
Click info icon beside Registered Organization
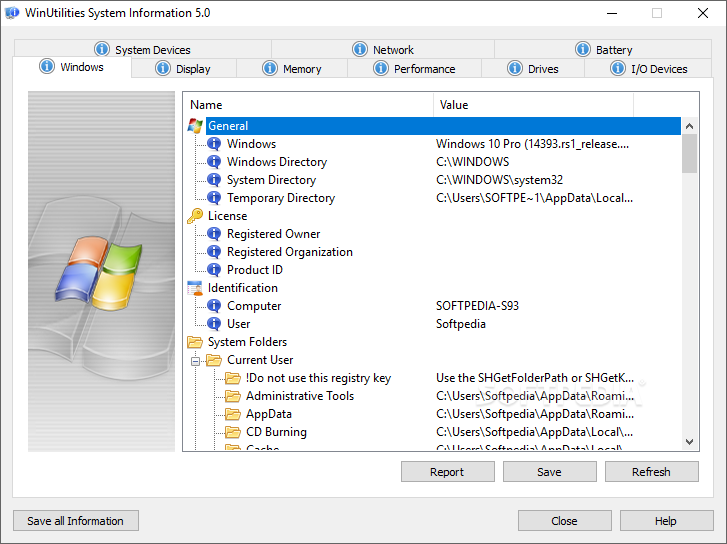214,252
